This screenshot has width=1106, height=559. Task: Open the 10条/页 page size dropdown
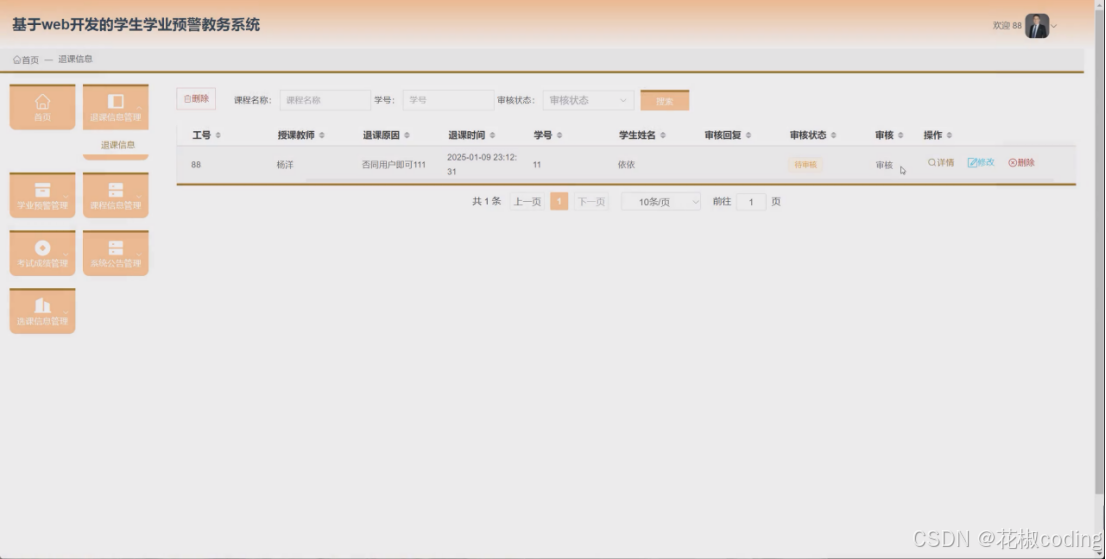point(661,202)
